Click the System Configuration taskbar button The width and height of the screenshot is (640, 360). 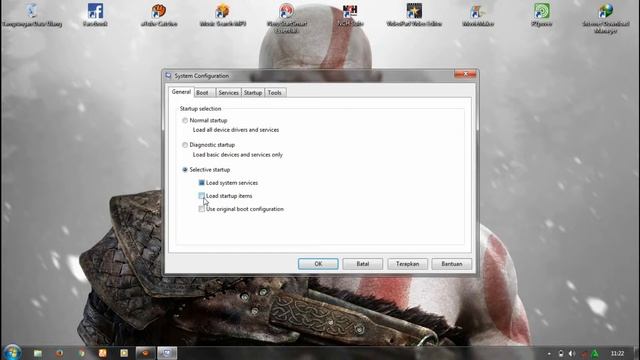point(167,353)
